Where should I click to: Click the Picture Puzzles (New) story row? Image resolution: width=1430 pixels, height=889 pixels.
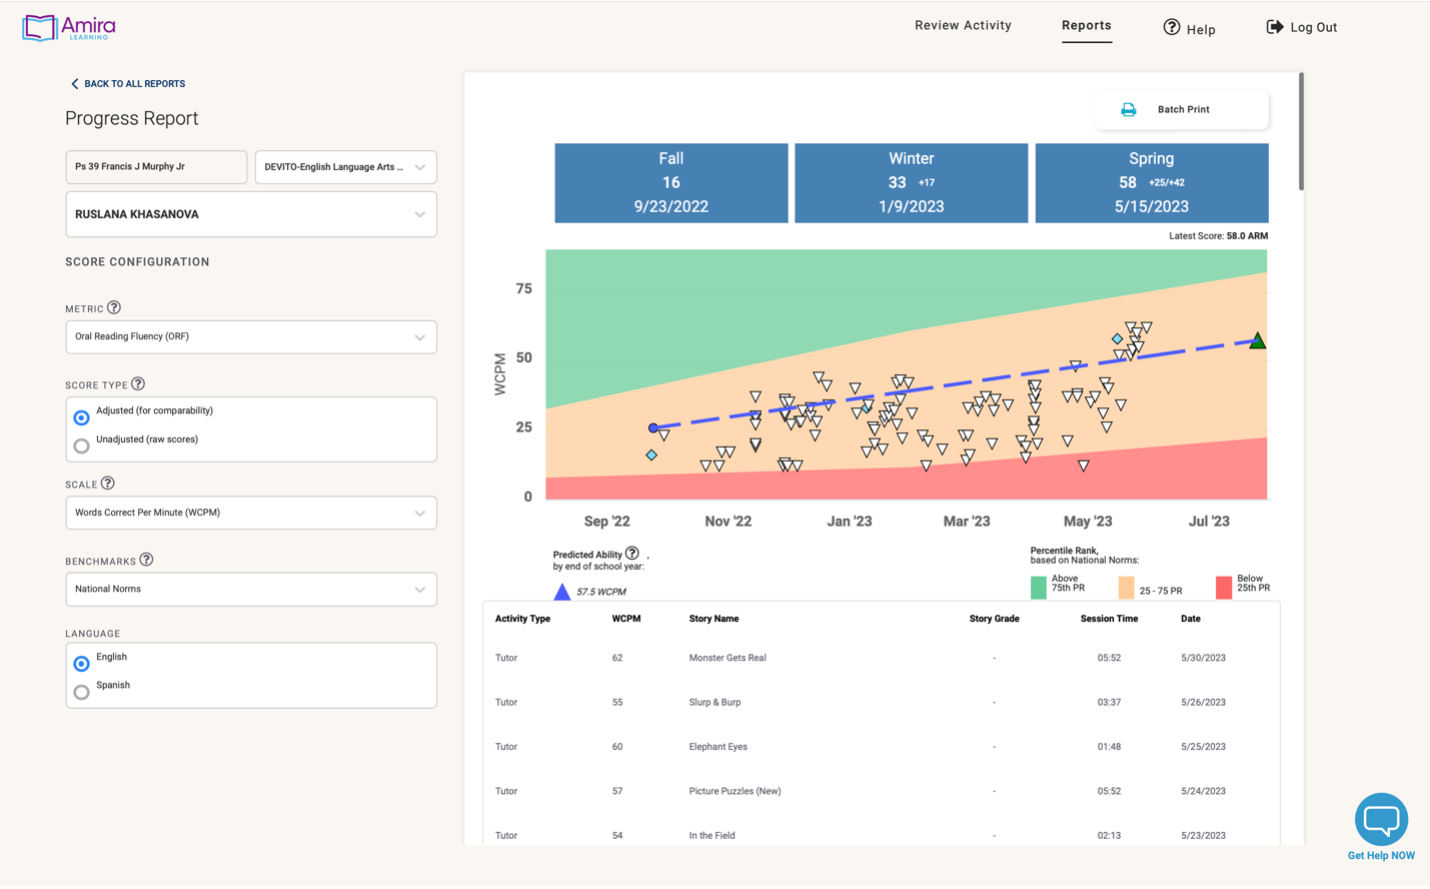881,791
